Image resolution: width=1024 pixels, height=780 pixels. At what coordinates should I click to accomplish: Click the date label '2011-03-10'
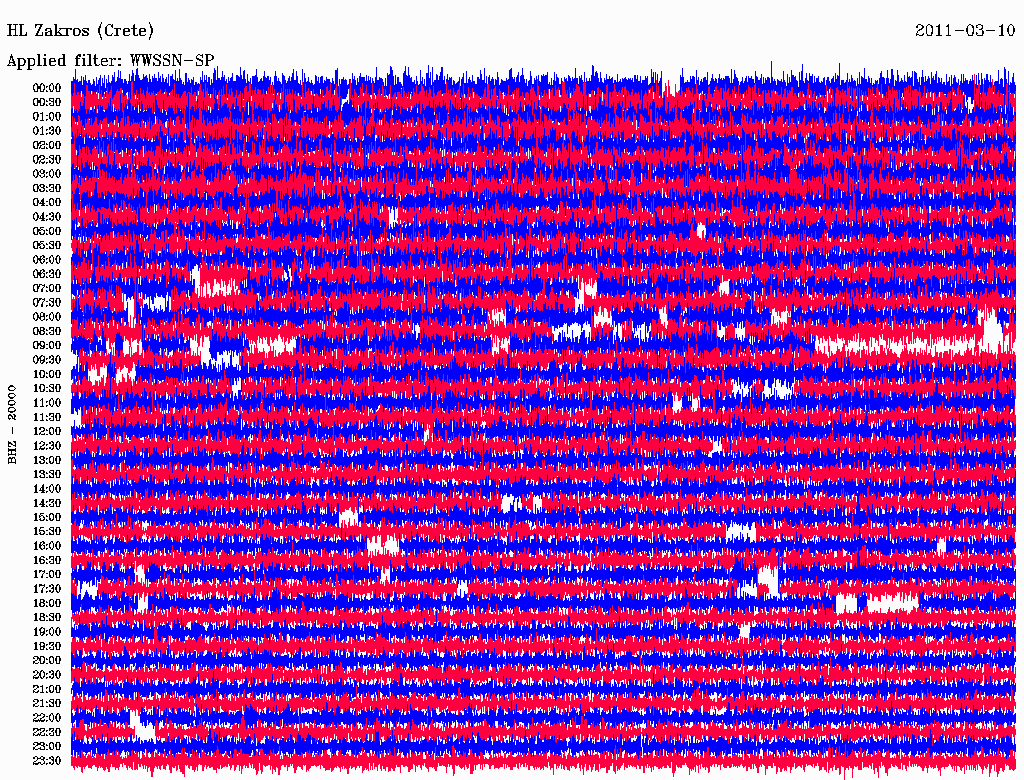tap(965, 31)
